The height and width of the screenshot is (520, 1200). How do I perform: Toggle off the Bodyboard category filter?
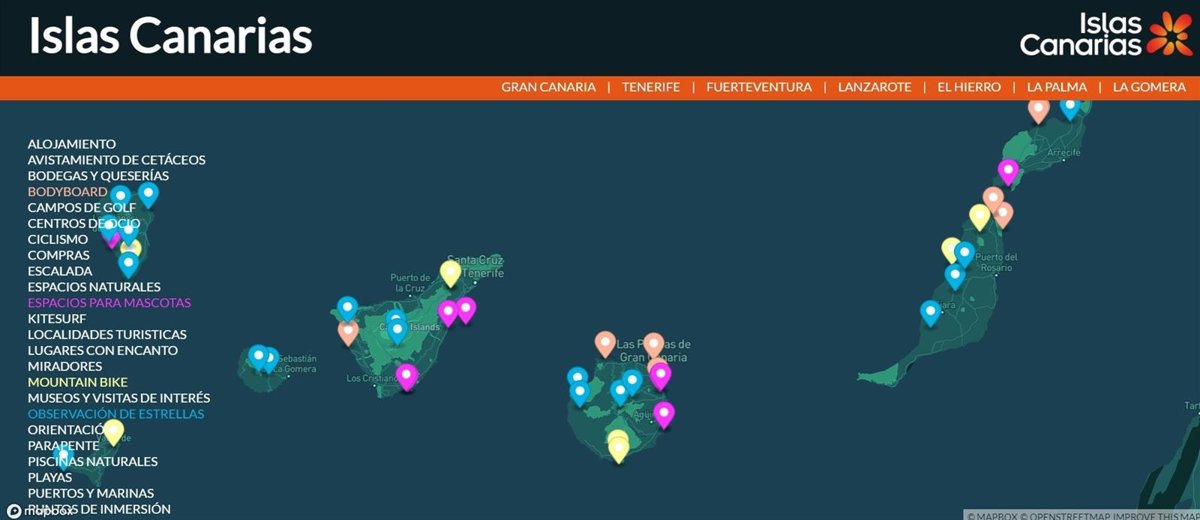click(67, 192)
